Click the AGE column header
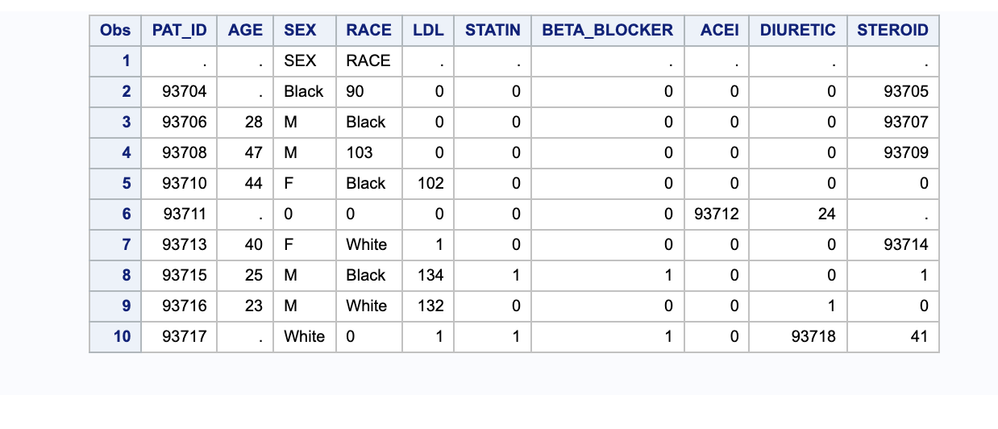The width and height of the screenshot is (998, 429). pyautogui.click(x=245, y=31)
